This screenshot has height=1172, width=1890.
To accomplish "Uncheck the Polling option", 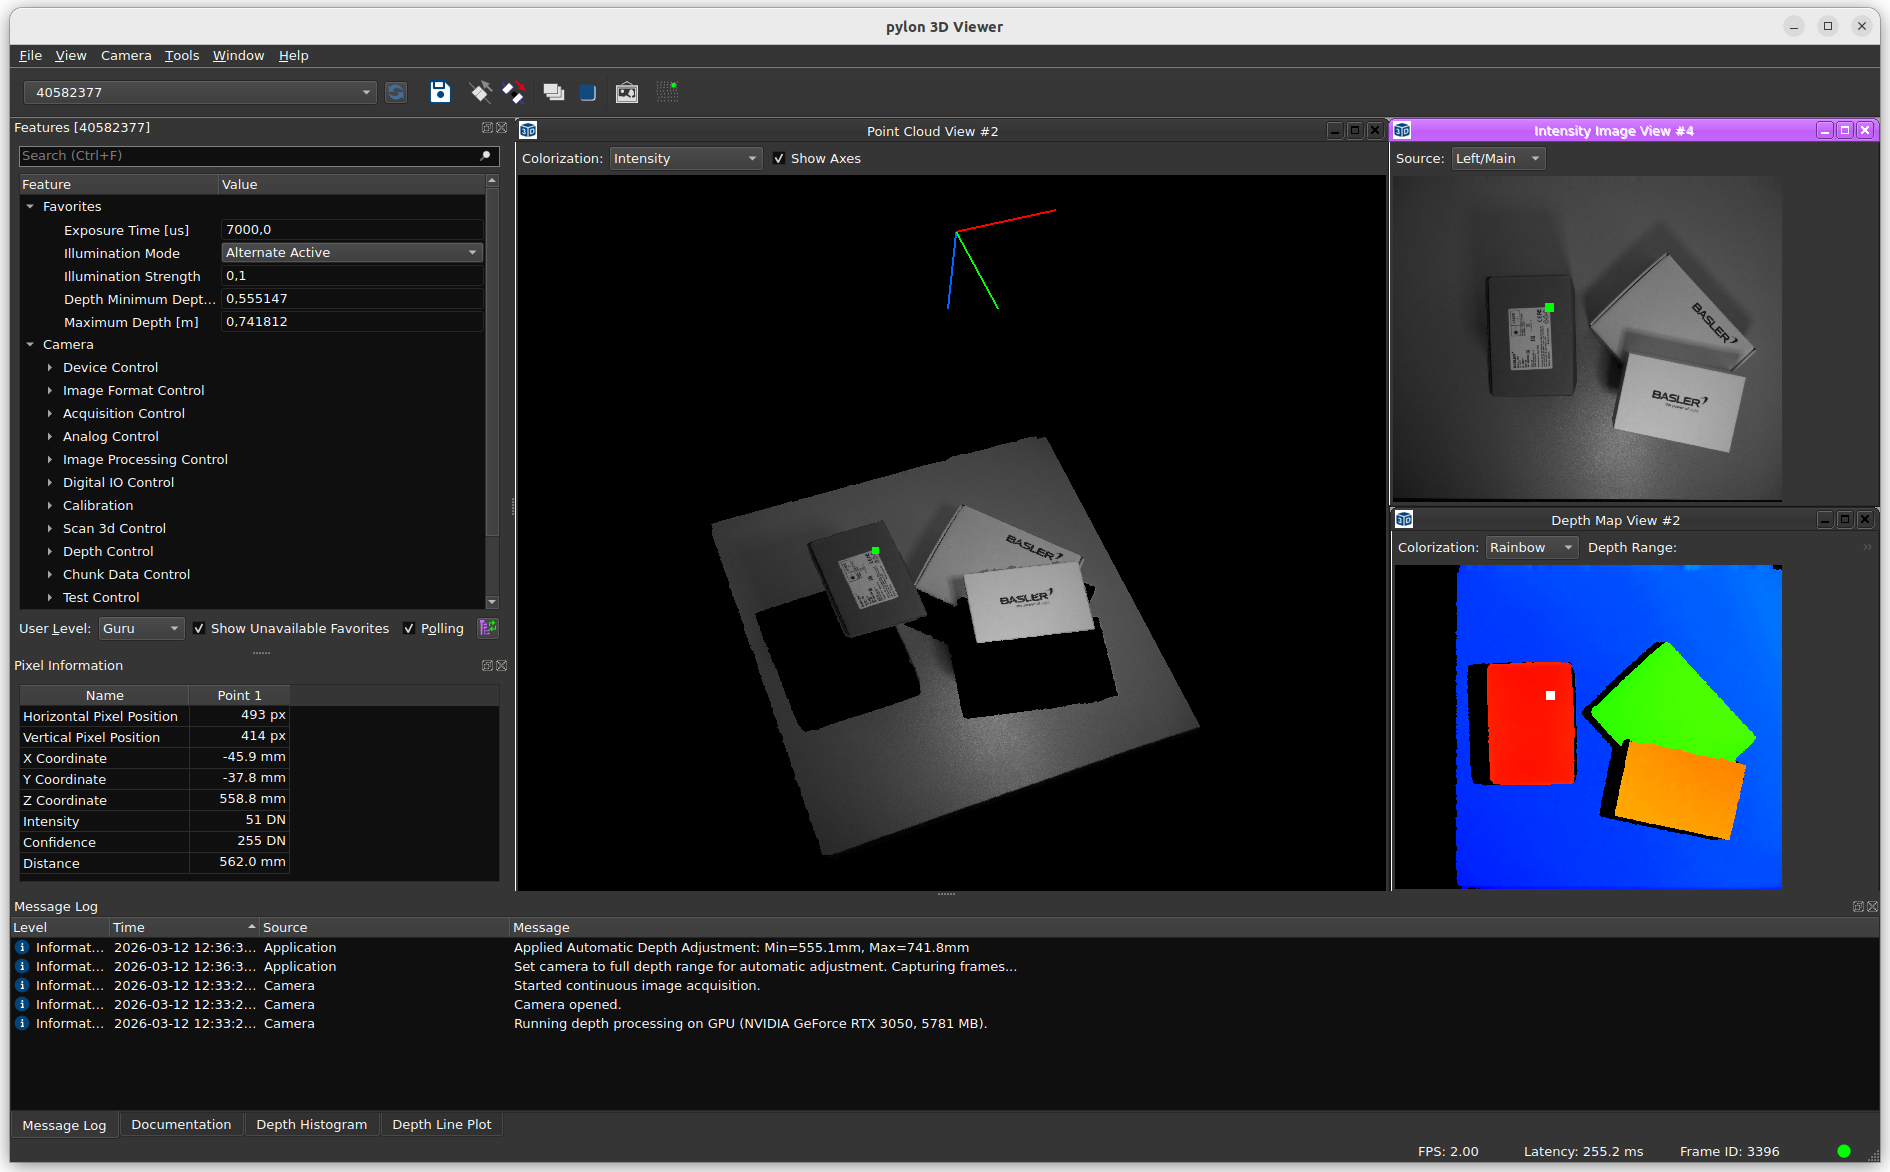I will coord(409,628).
